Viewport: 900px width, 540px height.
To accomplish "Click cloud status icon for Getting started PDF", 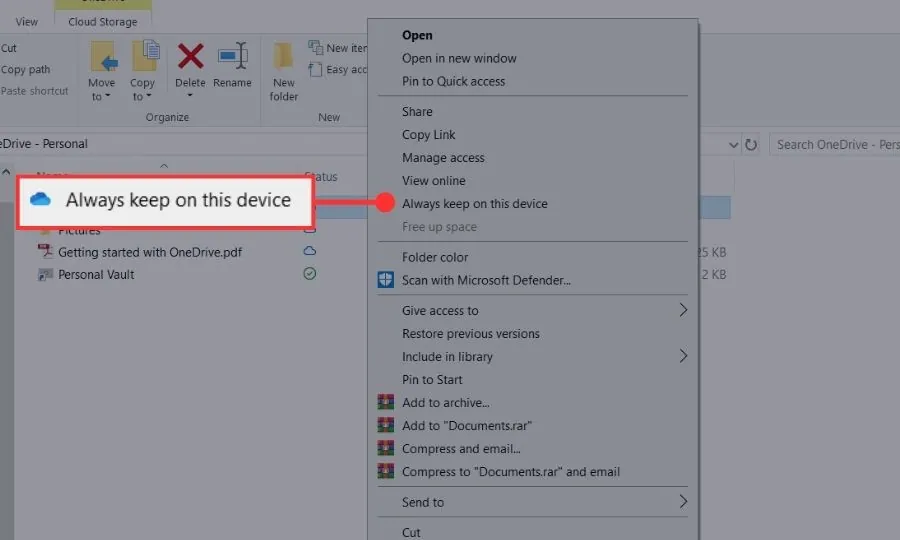I will 309,251.
